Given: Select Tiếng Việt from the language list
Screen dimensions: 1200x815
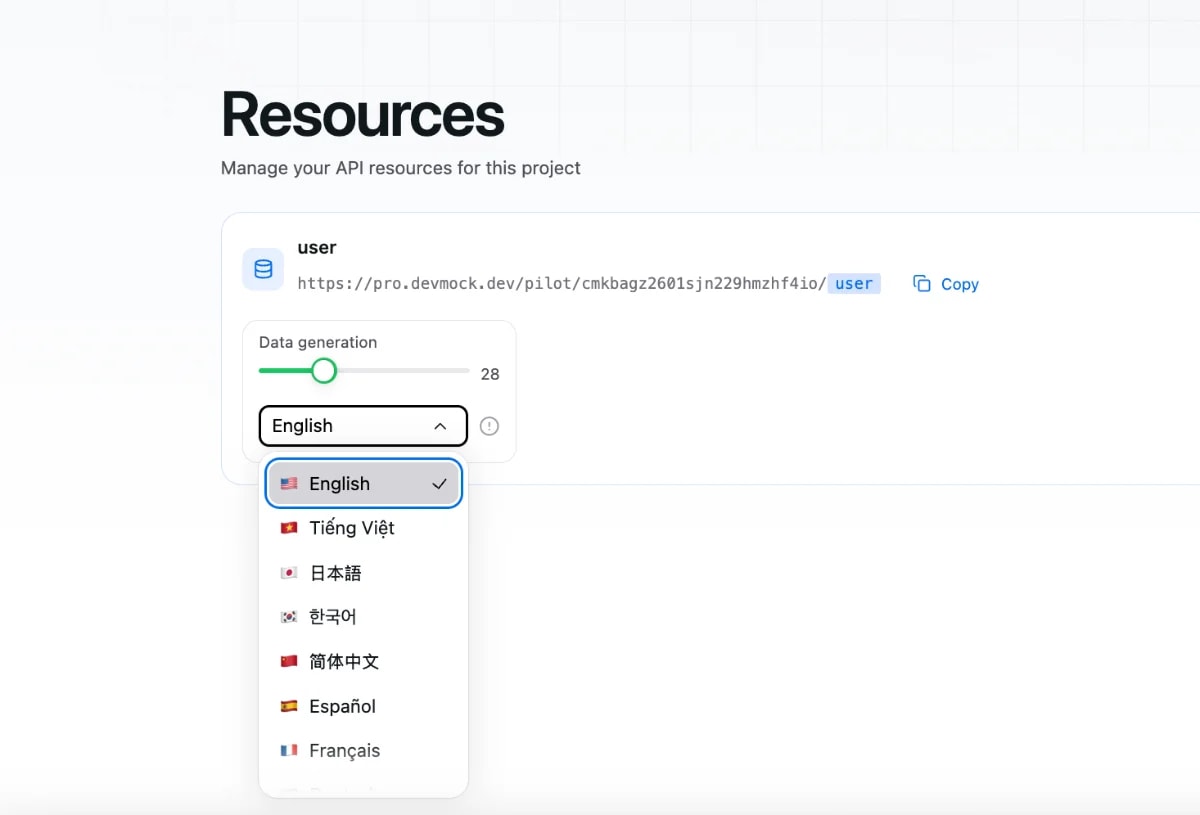Looking at the screenshot, I should 352,528.
